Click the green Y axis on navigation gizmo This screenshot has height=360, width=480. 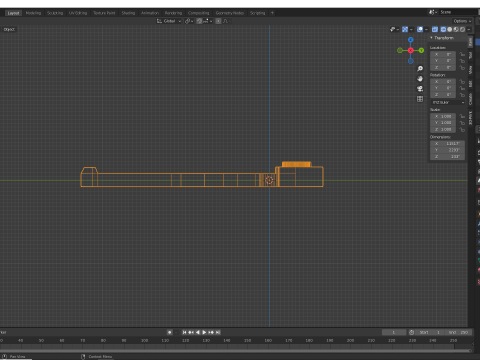click(x=421, y=50)
